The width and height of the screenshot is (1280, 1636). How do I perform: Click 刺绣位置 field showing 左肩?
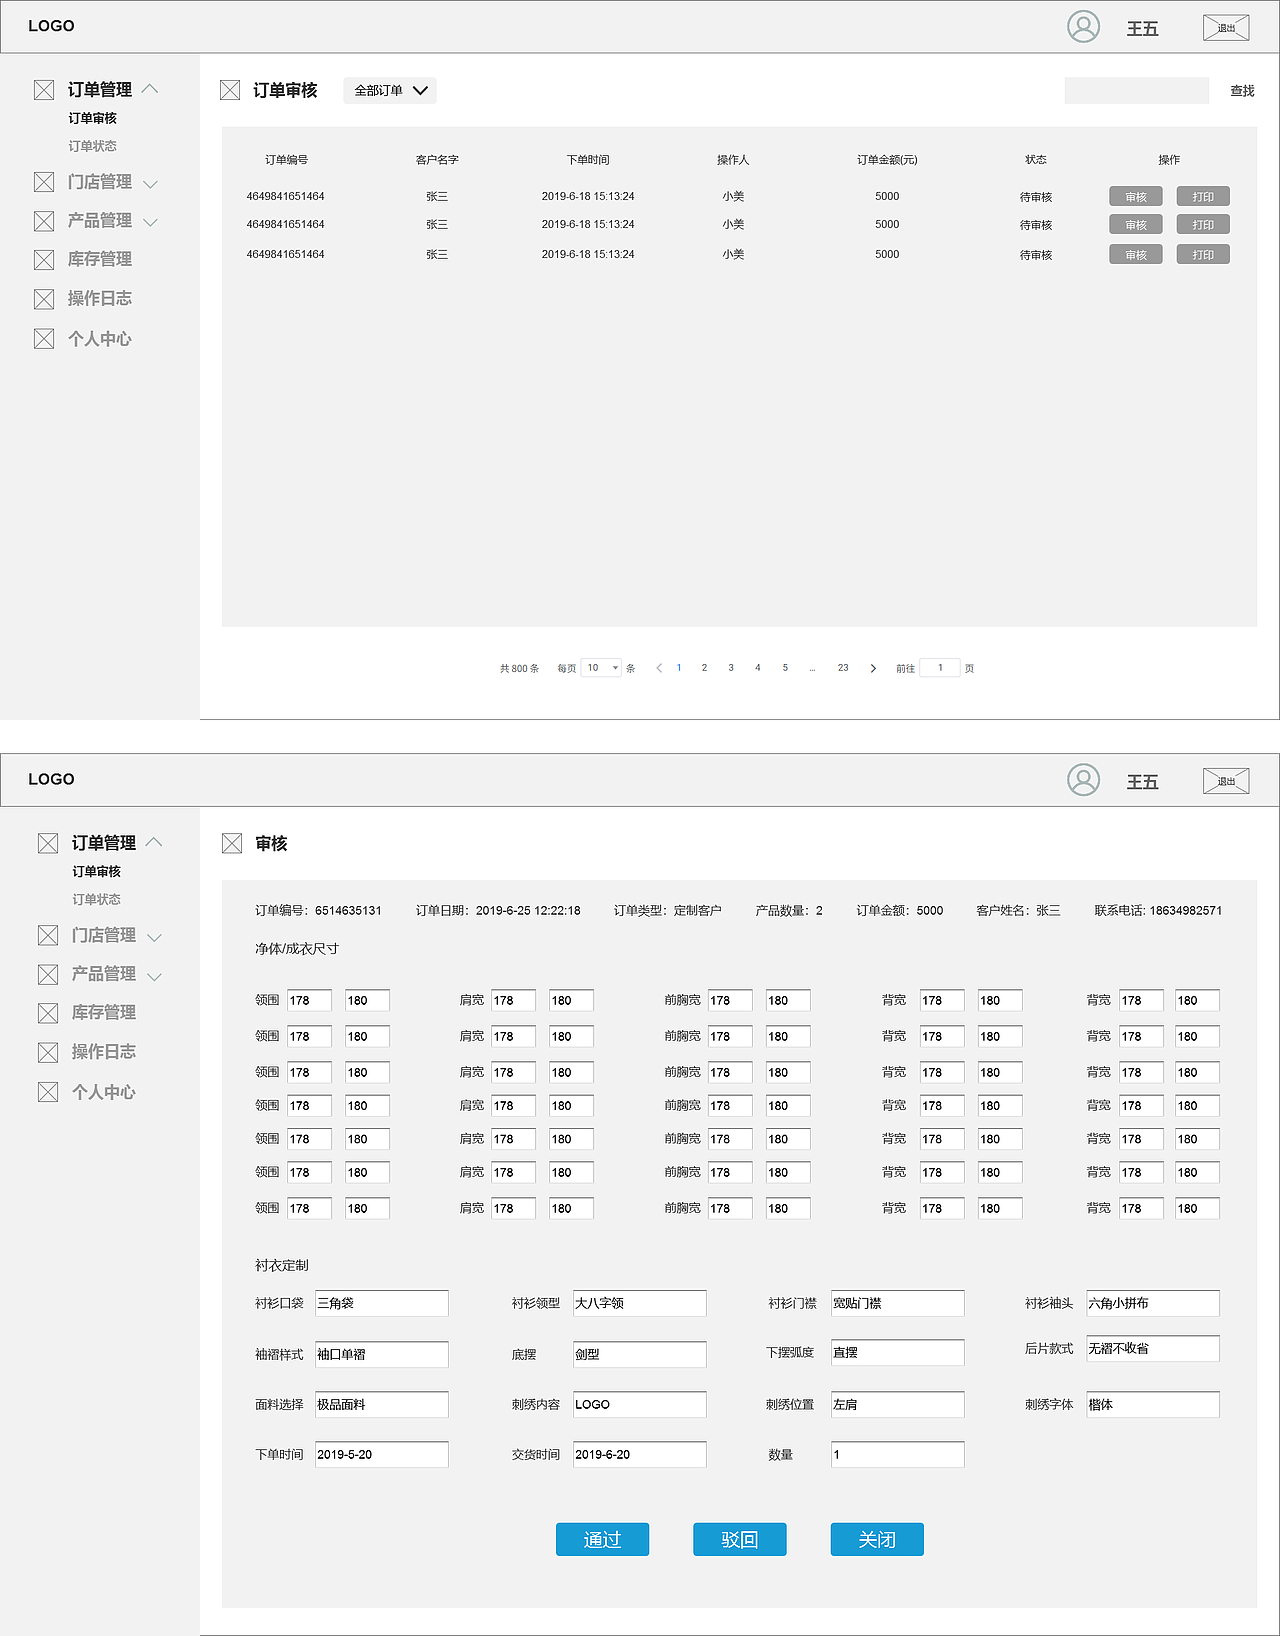point(898,1404)
